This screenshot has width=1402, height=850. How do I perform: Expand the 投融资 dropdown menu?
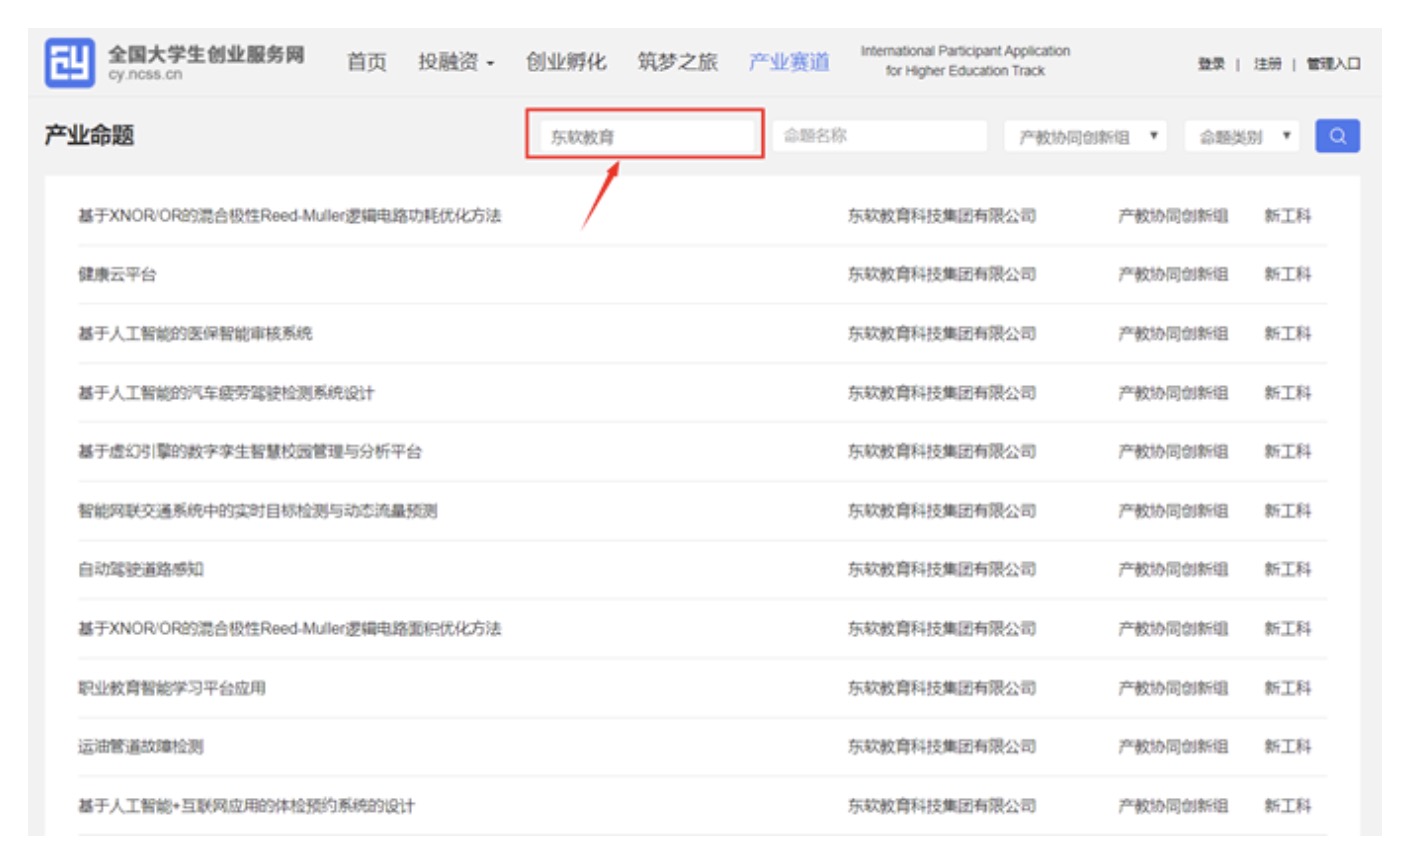456,62
